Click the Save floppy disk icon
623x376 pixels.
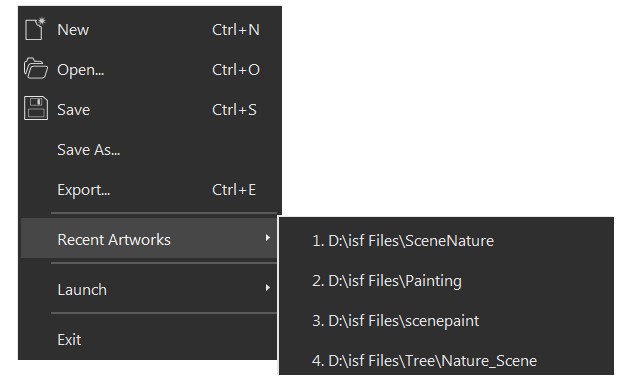(x=36, y=108)
